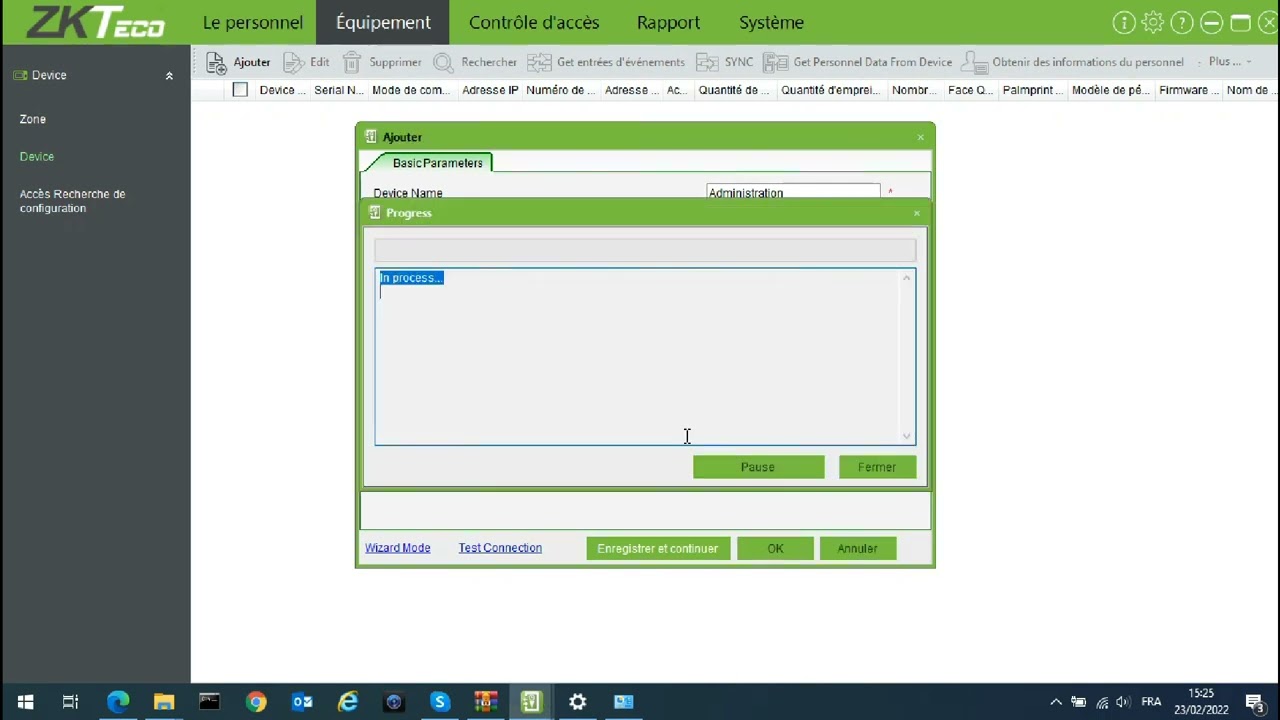Sort by the Palmprint column header
This screenshot has height=720, width=1280.
coord(1032,90)
